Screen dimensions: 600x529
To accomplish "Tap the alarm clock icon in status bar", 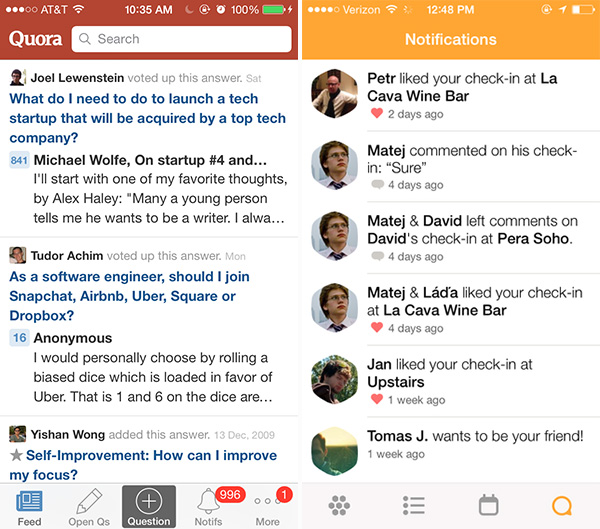I will (x=221, y=9).
